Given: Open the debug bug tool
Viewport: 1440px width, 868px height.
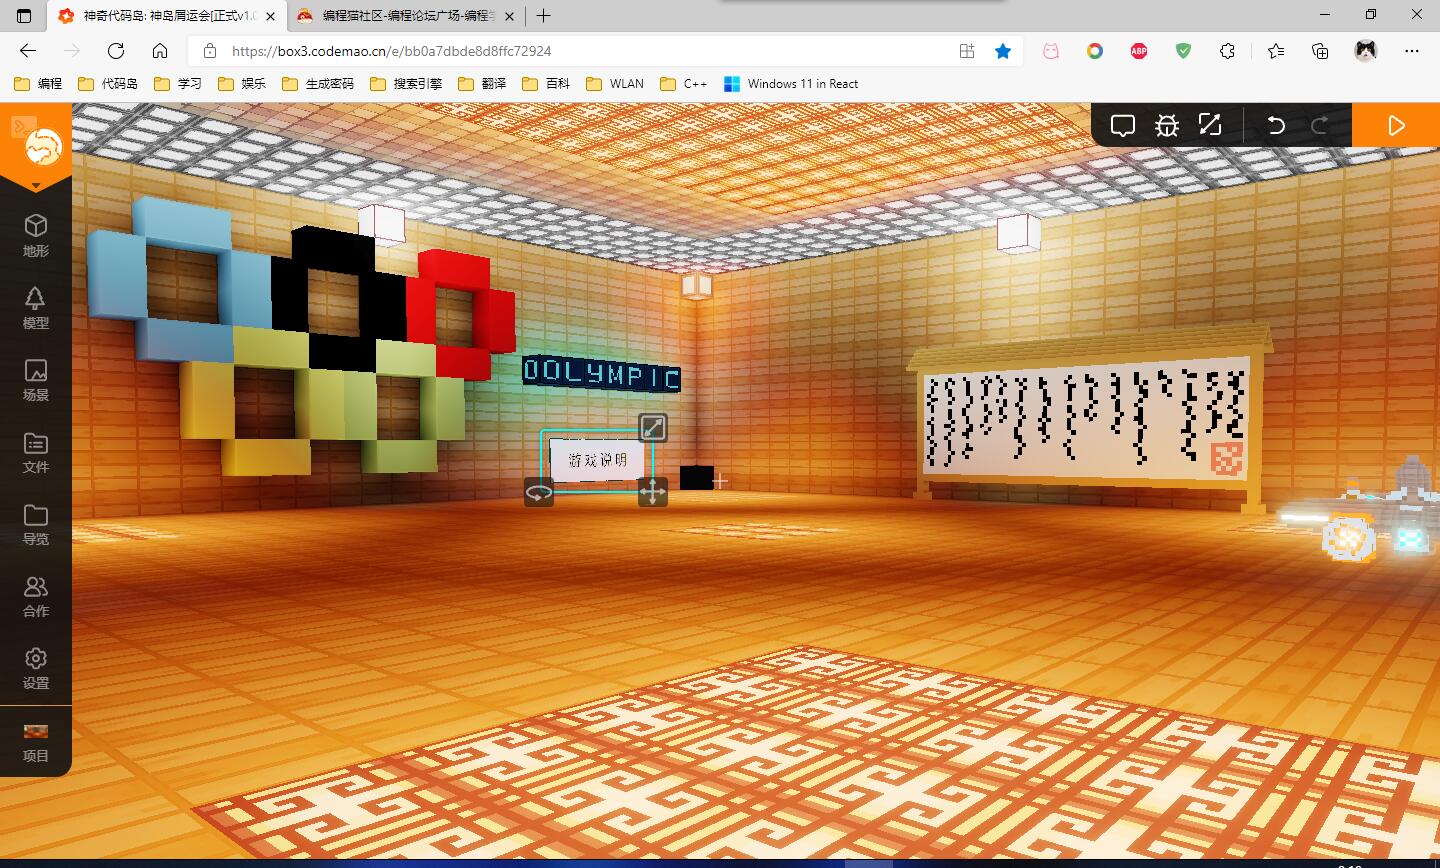Looking at the screenshot, I should (x=1167, y=125).
